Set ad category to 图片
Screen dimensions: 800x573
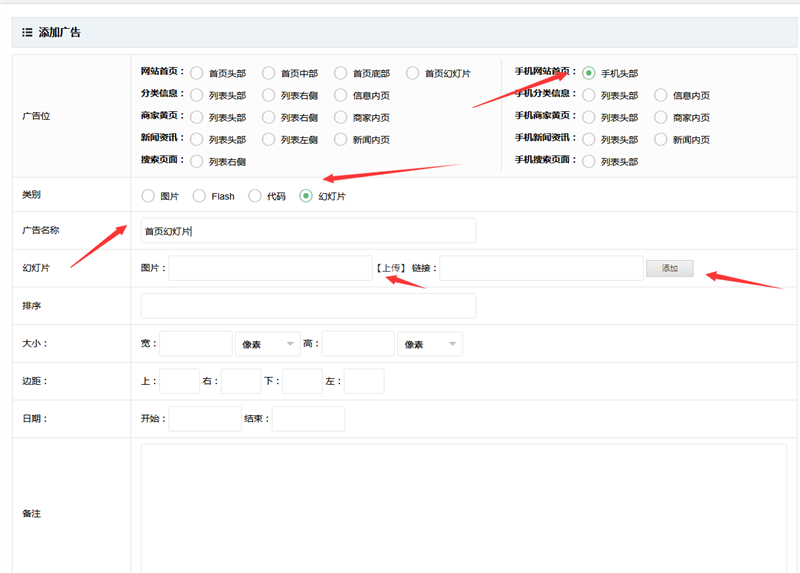pos(149,196)
